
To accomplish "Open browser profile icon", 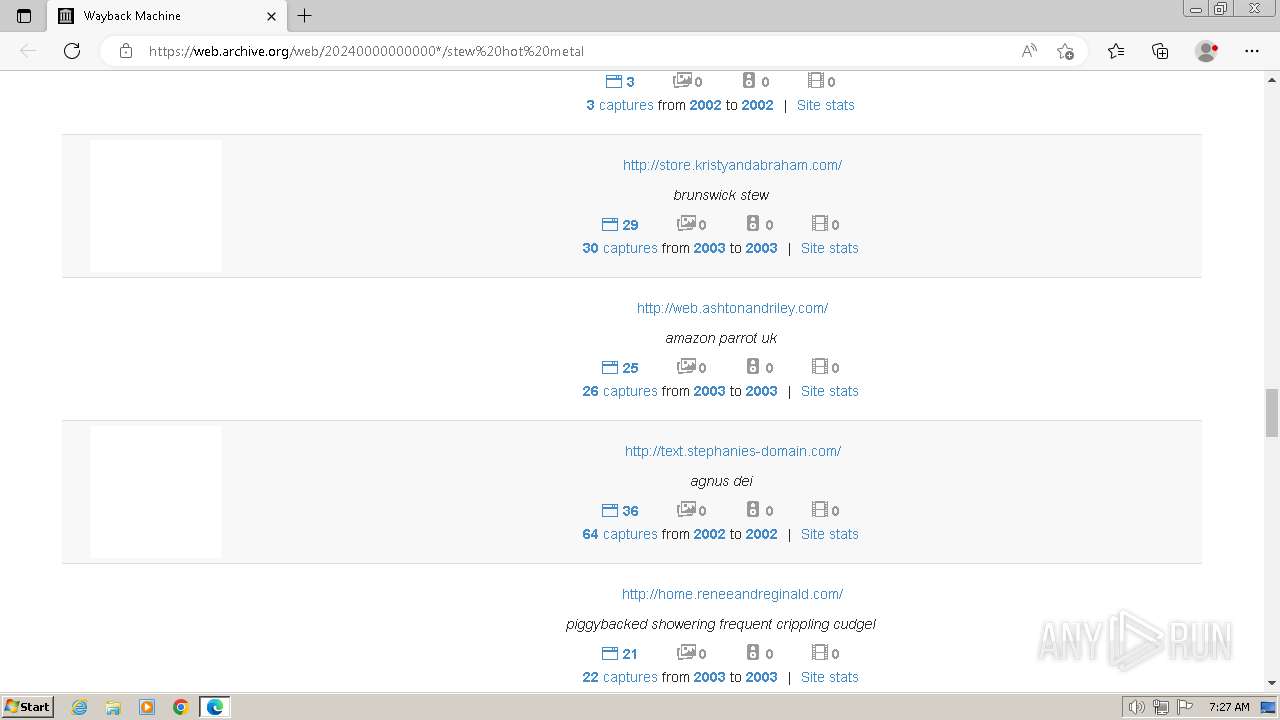I will [x=1207, y=51].
